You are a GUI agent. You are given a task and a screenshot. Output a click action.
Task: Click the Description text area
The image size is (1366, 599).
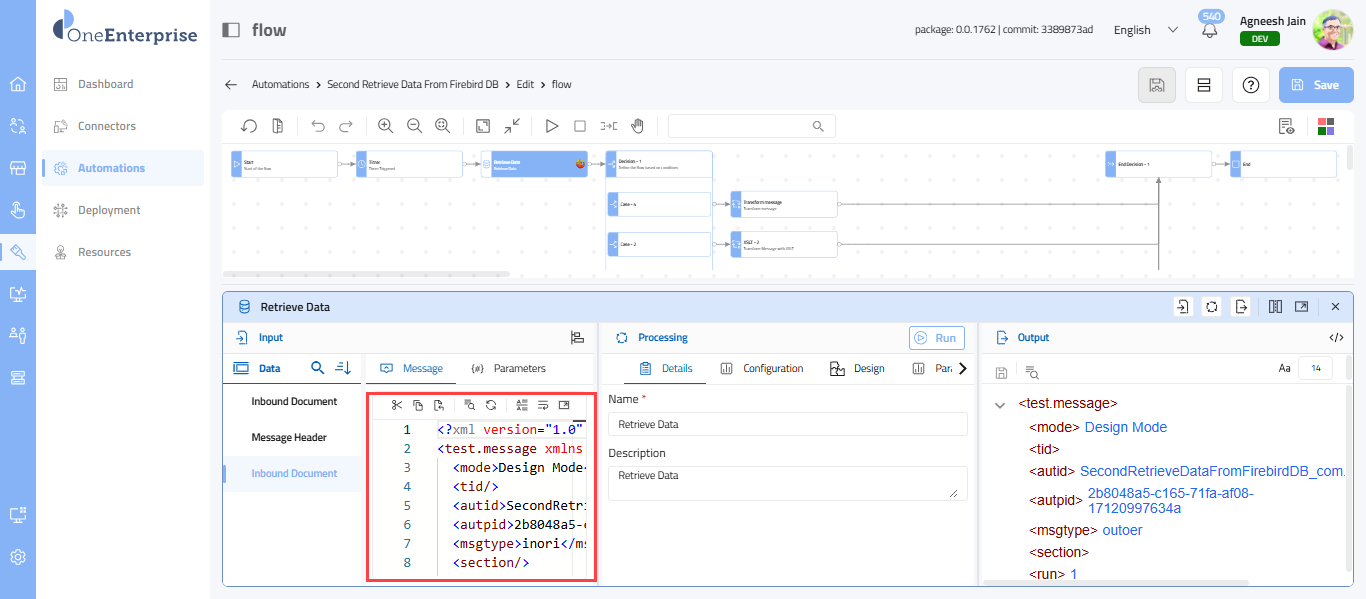(786, 483)
